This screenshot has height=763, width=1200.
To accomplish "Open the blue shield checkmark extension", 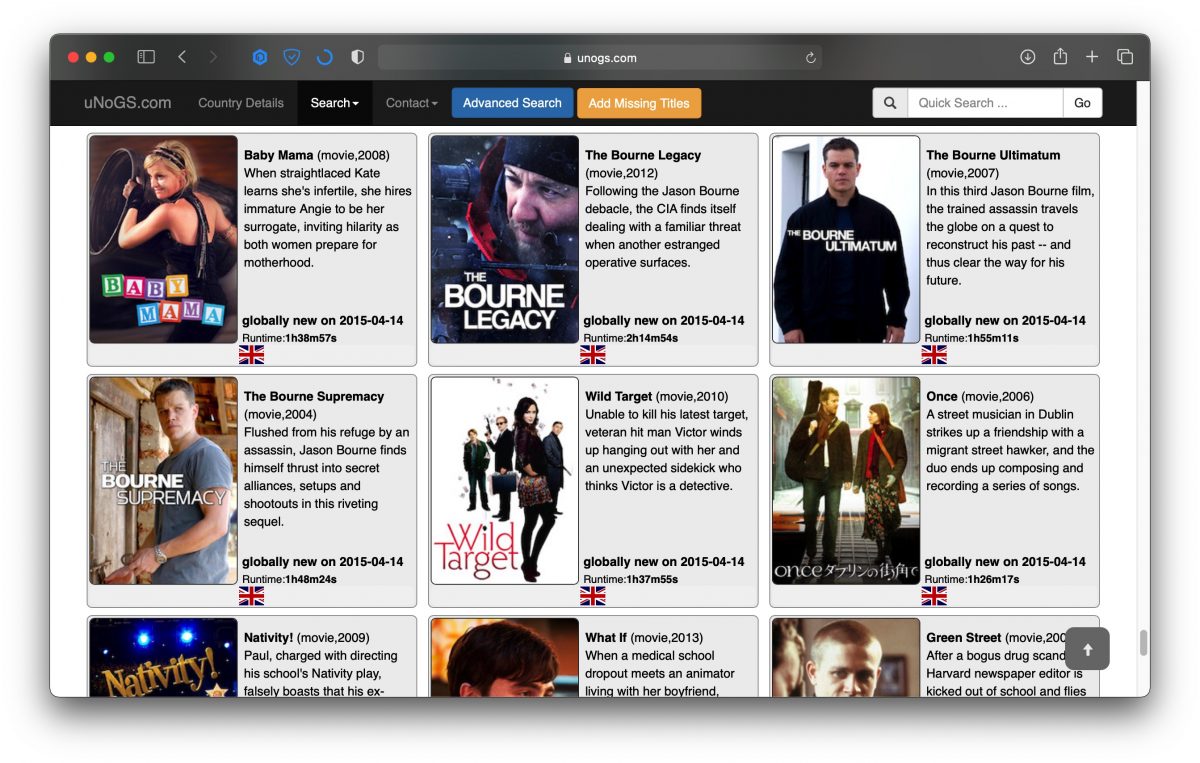I will click(x=291, y=57).
